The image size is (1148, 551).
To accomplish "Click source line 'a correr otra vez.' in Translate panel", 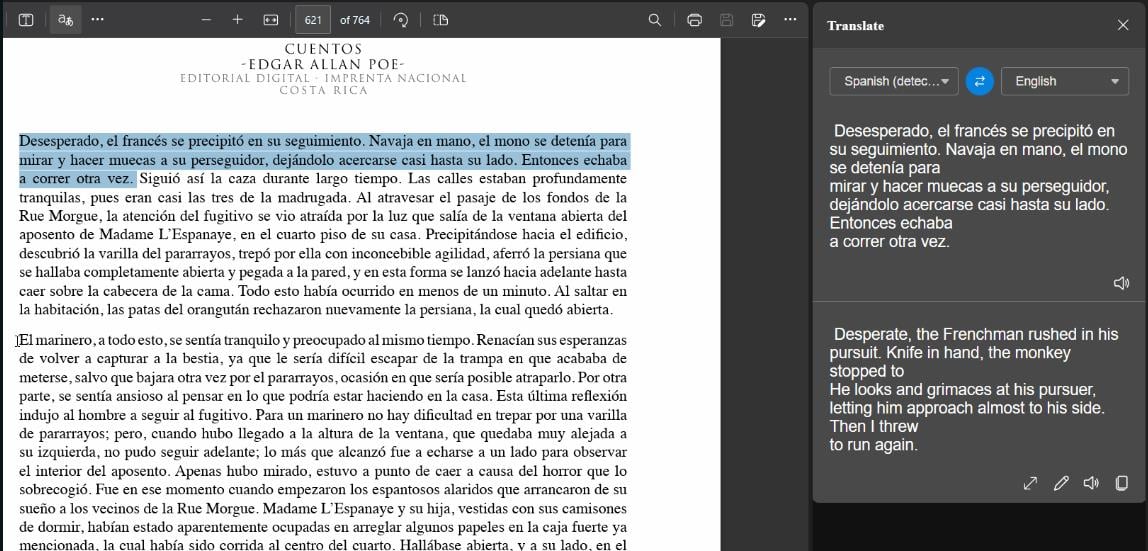I will [890, 241].
